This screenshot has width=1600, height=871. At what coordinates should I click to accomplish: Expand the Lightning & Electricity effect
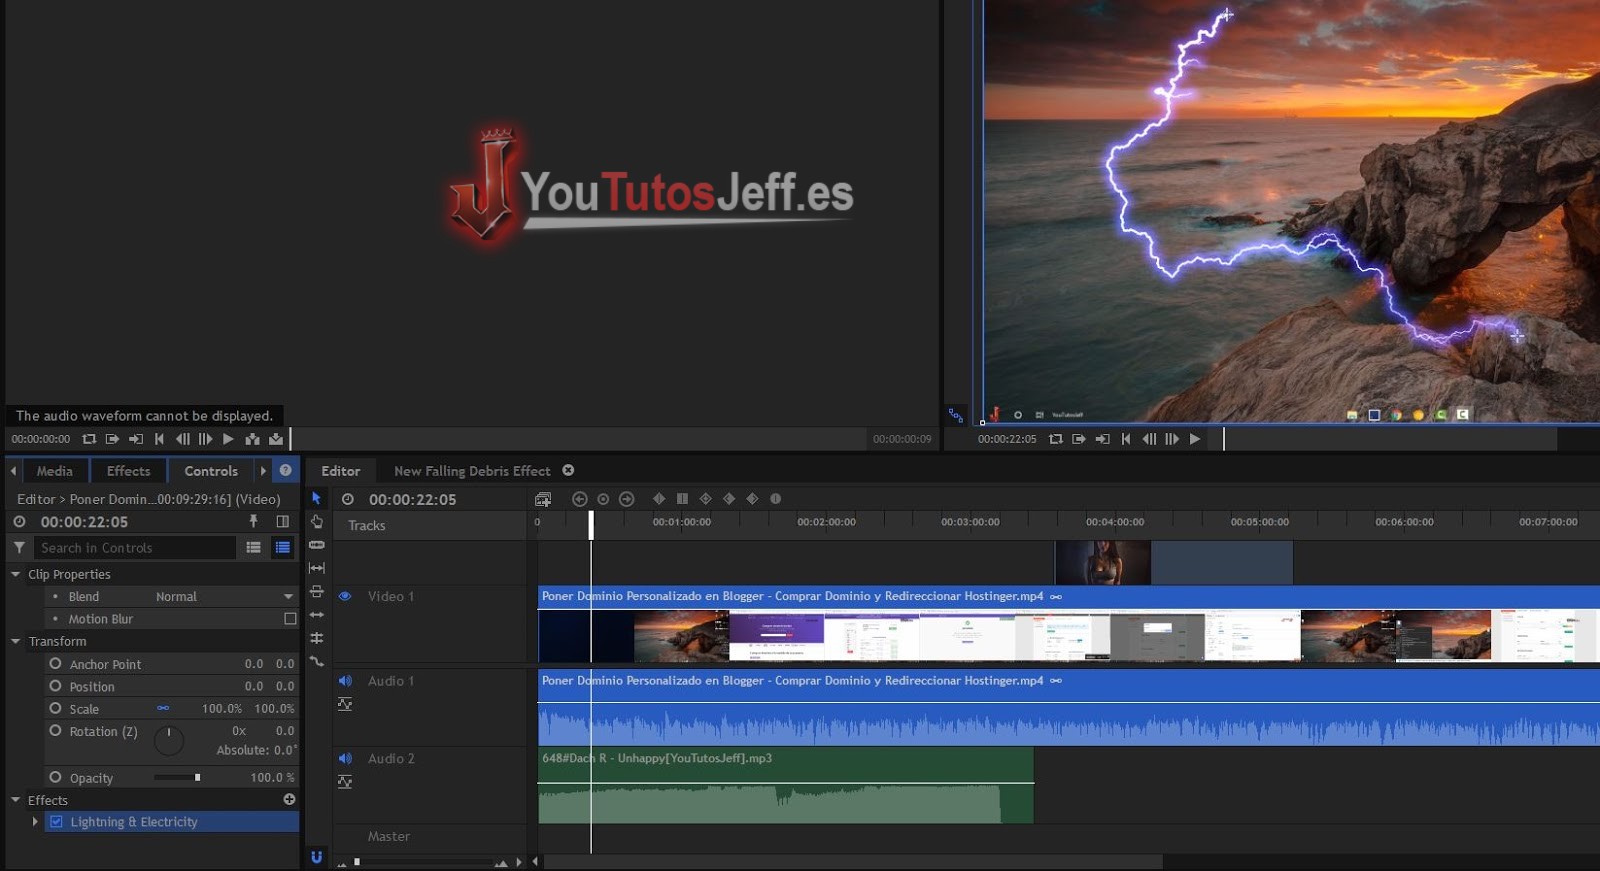35,822
